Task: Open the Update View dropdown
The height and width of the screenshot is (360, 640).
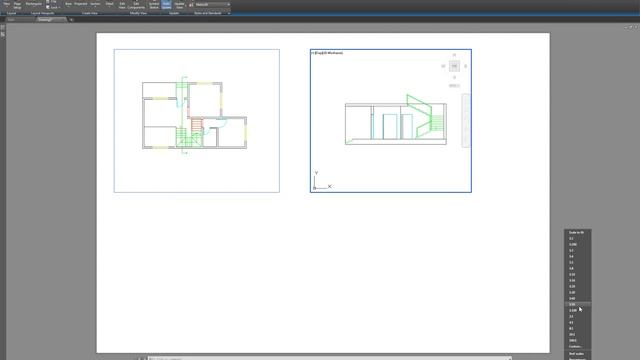Action: click(x=179, y=5)
